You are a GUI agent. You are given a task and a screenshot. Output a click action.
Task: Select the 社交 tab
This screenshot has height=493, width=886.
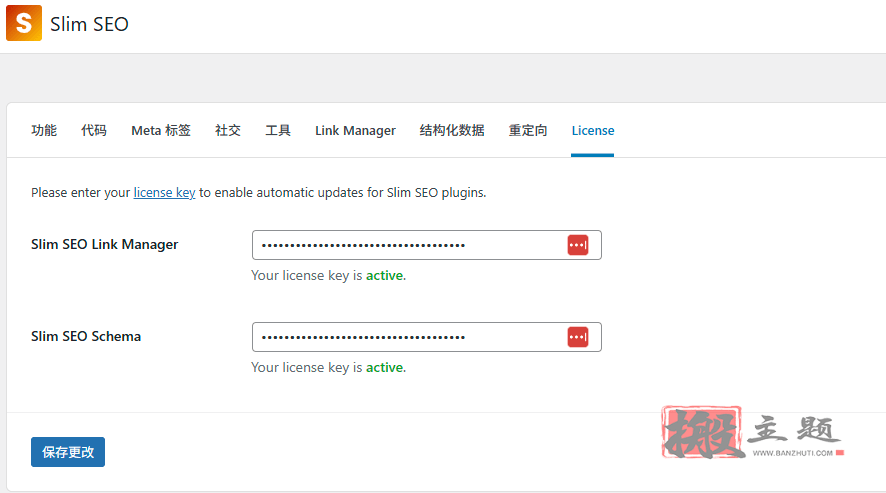[228, 131]
